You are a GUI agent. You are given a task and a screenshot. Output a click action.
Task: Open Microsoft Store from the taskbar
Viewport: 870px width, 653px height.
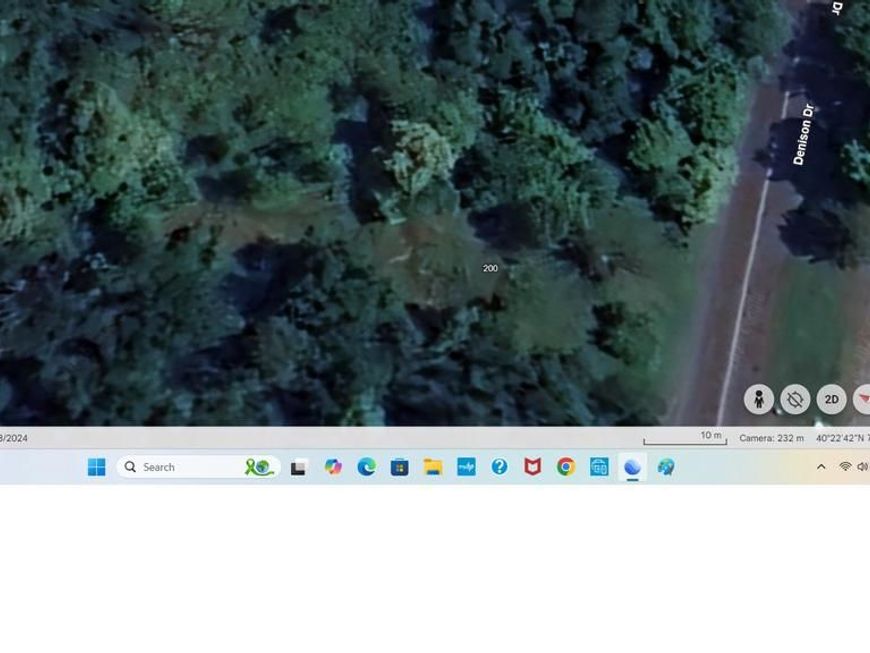tap(400, 467)
